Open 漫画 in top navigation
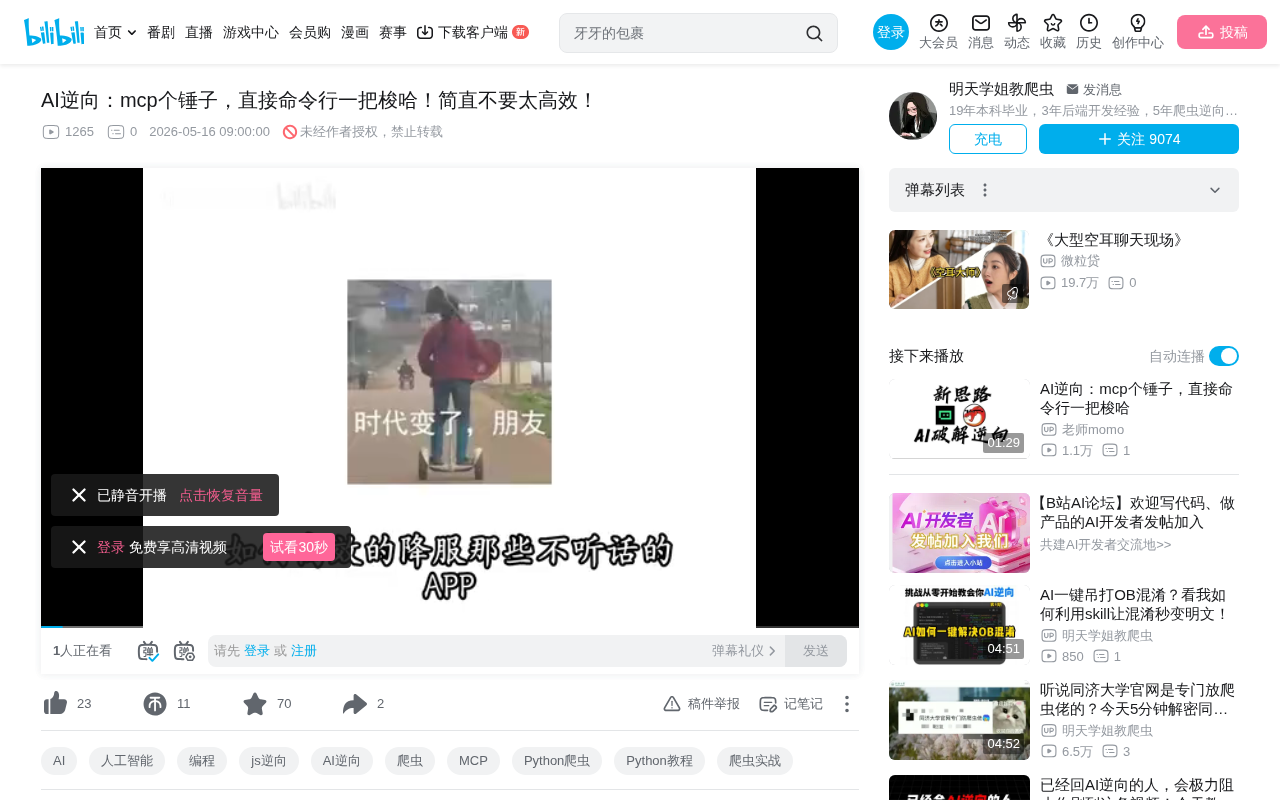This screenshot has width=1280, height=800. pos(355,32)
